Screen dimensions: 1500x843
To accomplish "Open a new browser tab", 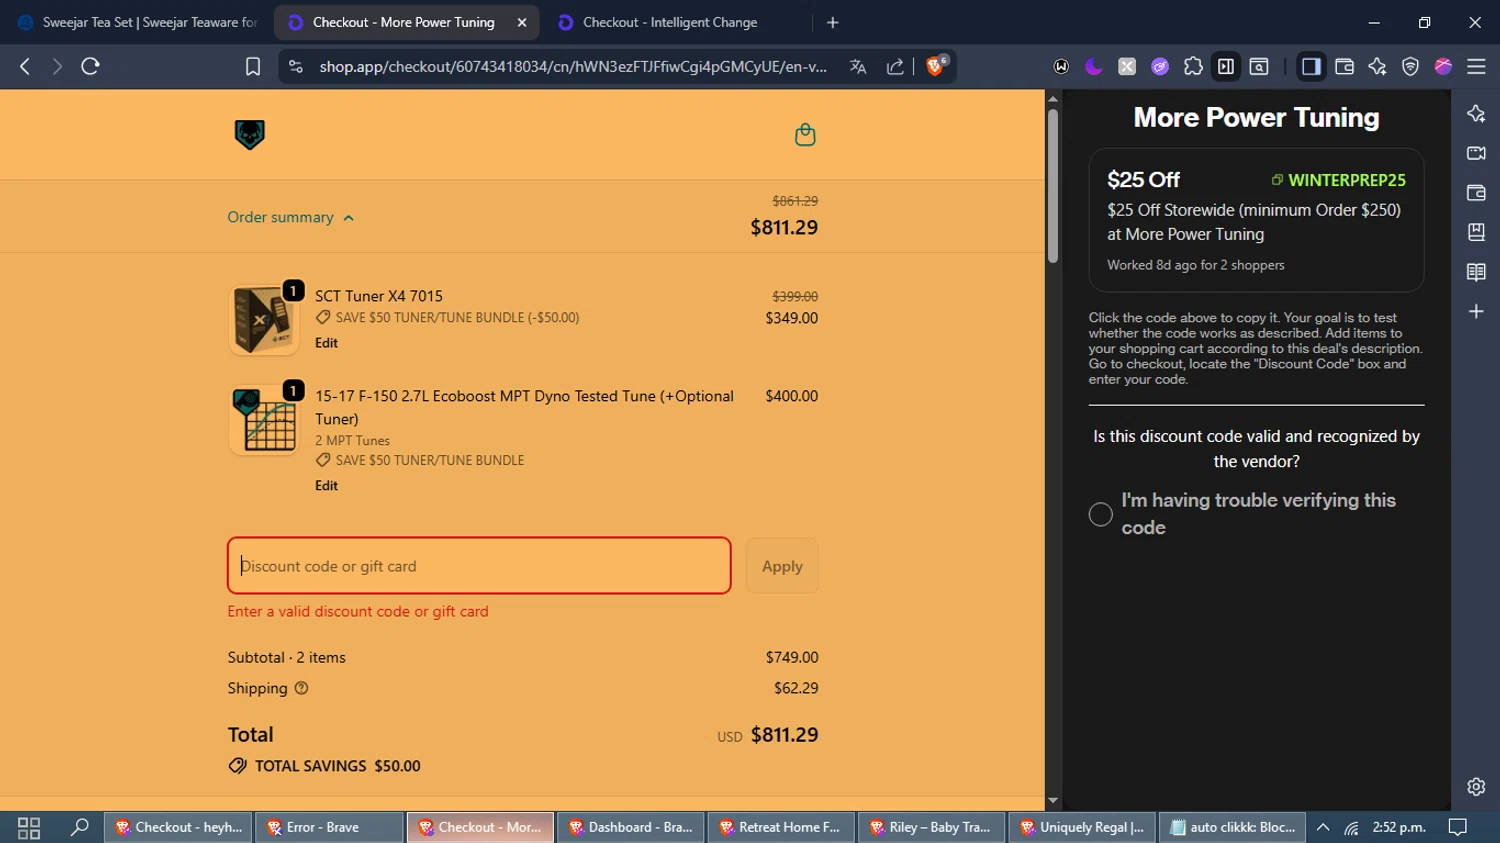I will point(833,22).
